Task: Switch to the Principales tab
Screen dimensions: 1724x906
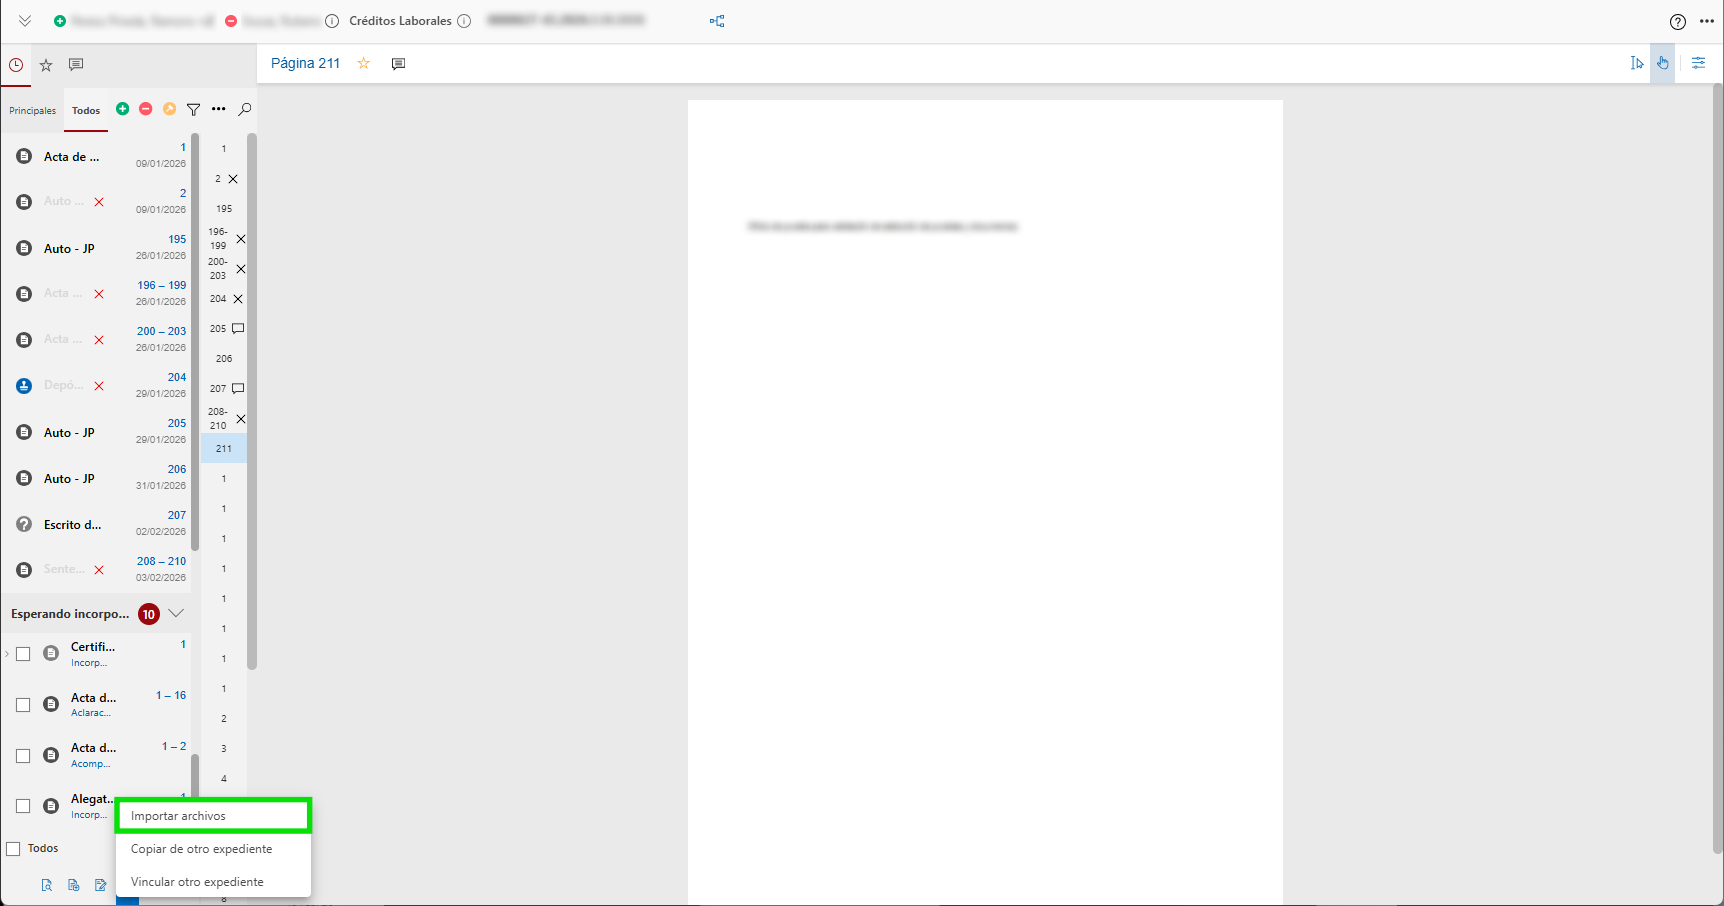Action: tap(32, 111)
